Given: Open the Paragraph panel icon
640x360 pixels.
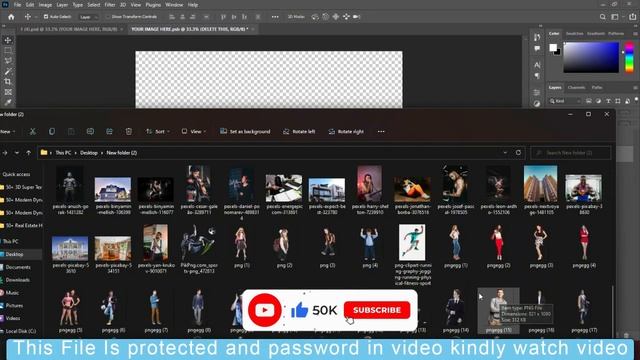Looking at the screenshot, I should 537,76.
